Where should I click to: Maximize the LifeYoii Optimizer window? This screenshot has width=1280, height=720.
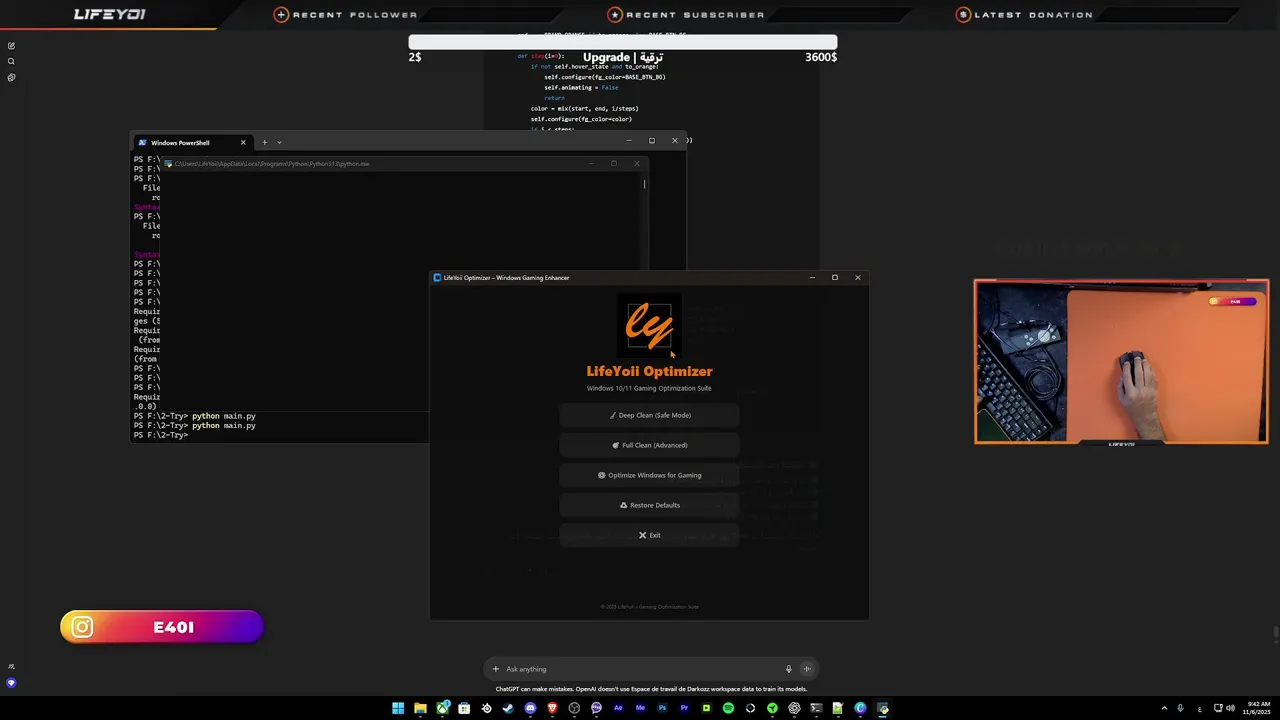coord(835,277)
